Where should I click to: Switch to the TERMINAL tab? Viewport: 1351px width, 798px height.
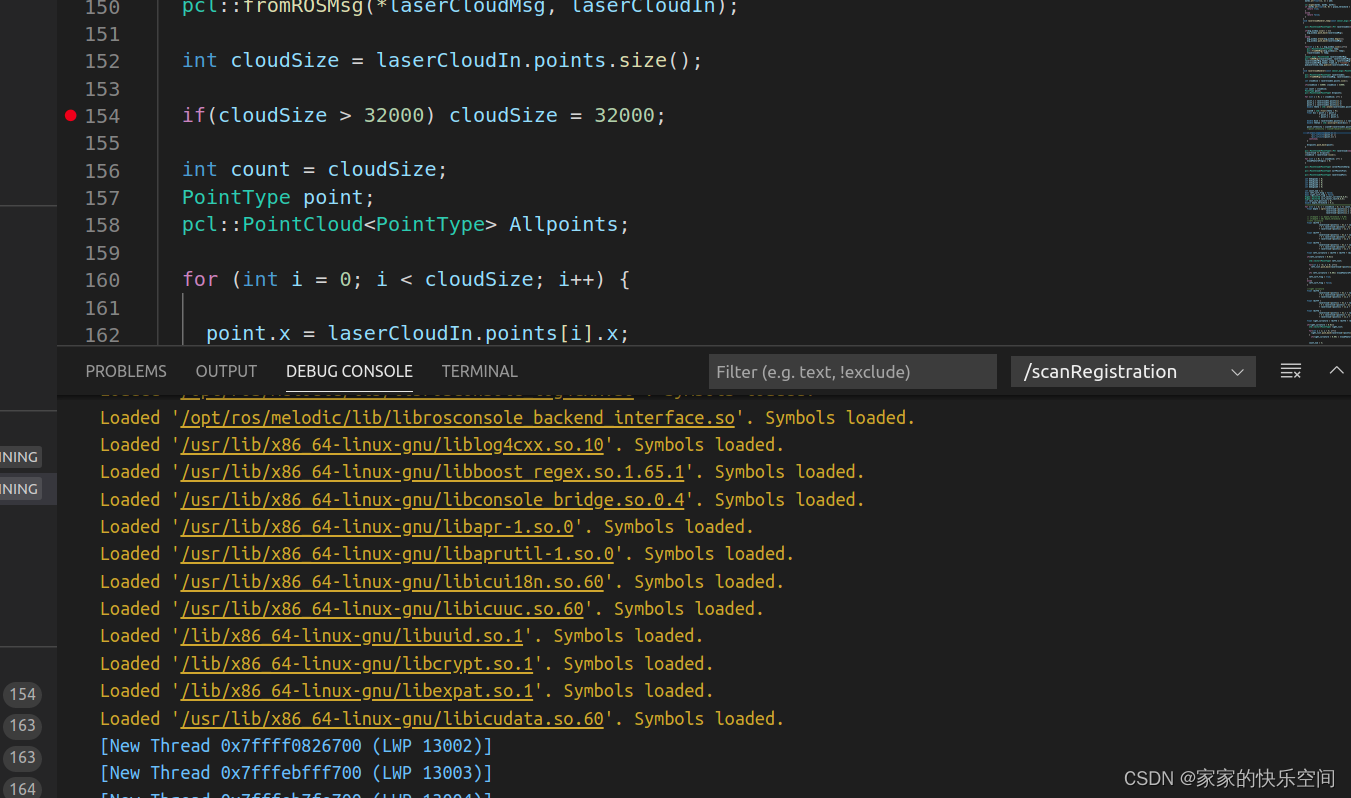479,371
